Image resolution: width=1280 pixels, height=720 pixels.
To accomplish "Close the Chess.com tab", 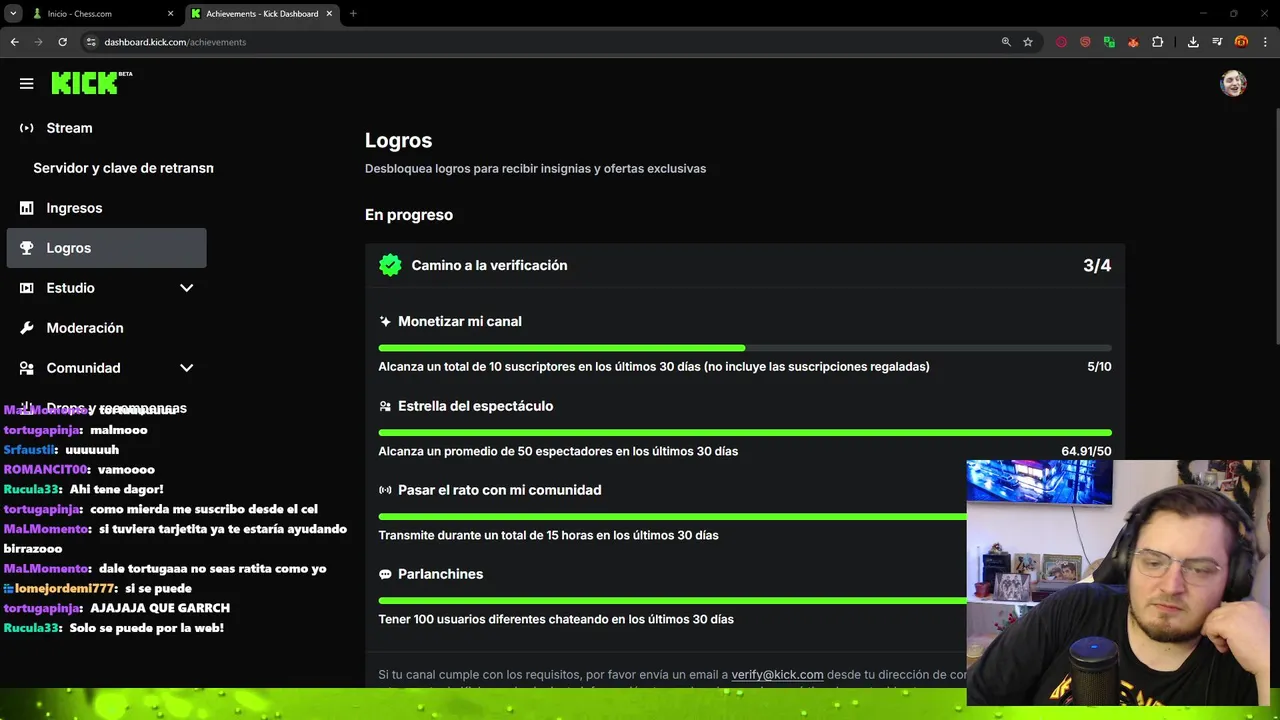I will coord(170,14).
